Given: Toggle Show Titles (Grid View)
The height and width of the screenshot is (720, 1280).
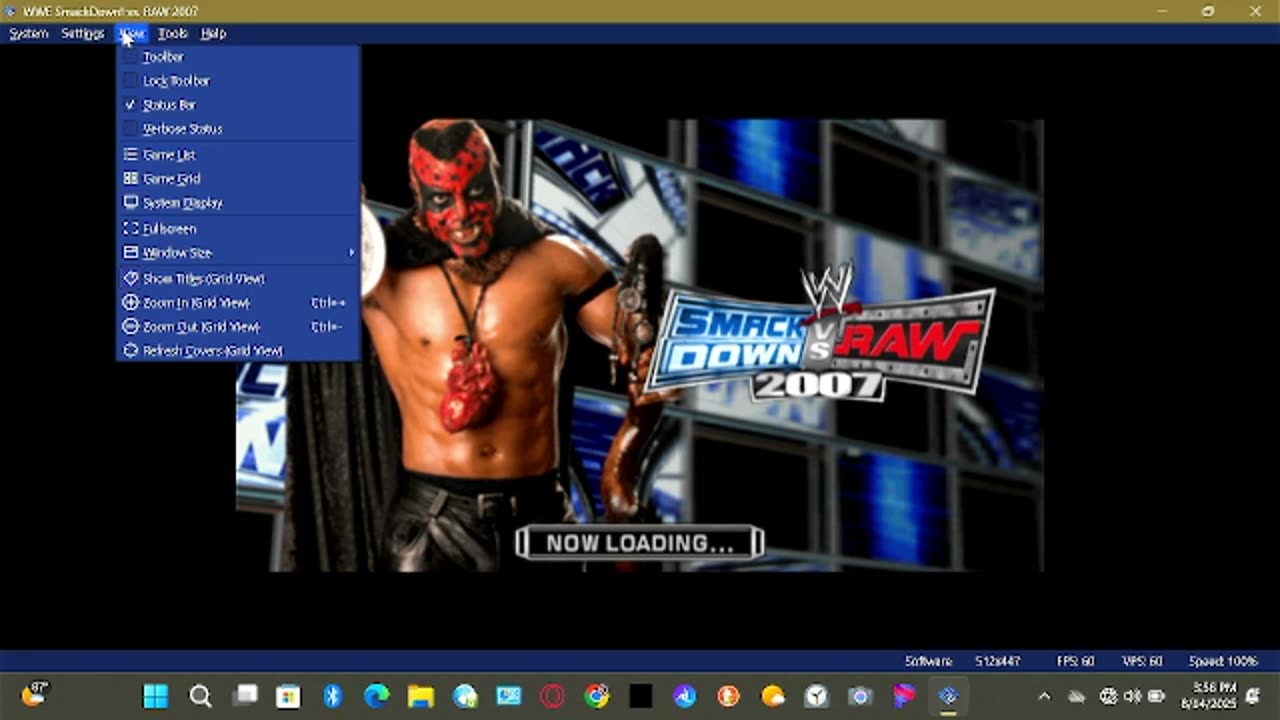Looking at the screenshot, I should [x=238, y=279].
